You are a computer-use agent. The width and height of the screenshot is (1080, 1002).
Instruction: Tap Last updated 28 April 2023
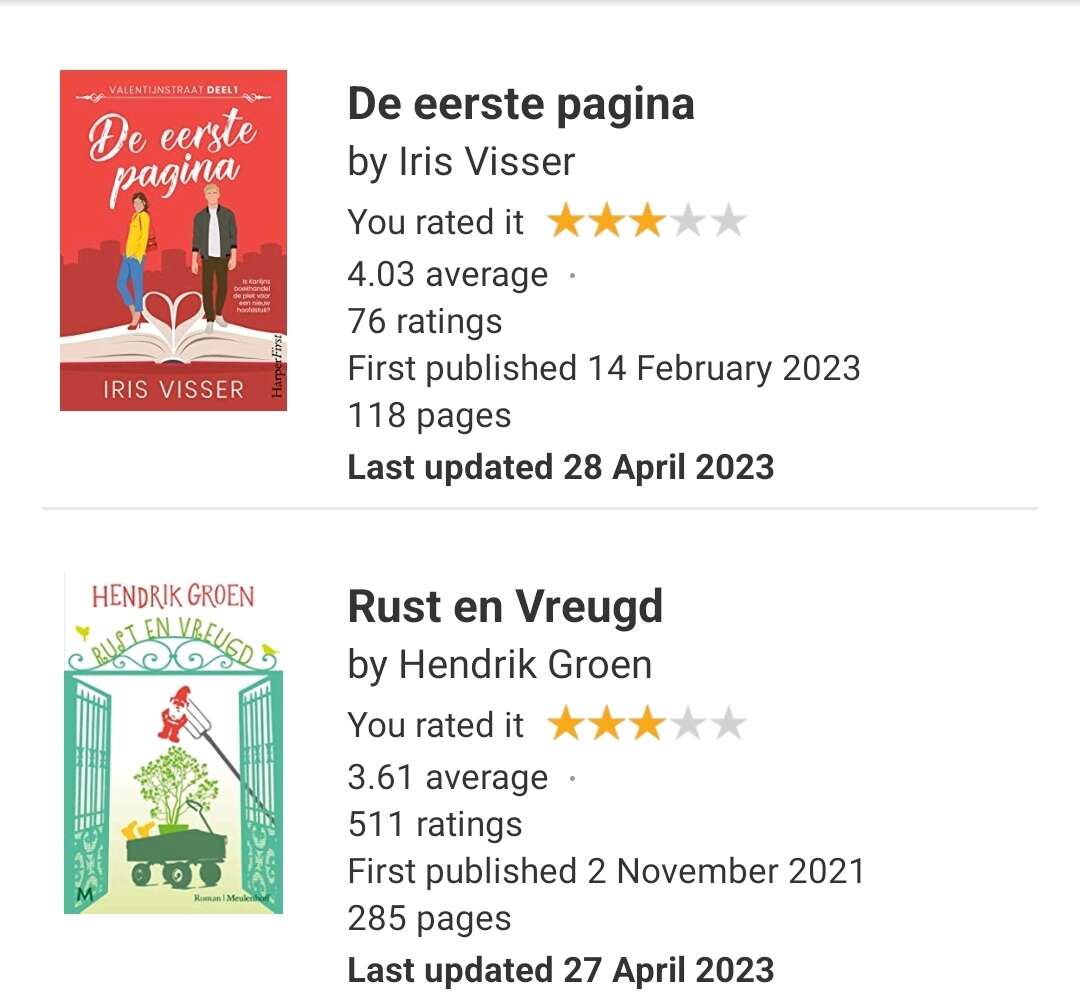(561, 468)
